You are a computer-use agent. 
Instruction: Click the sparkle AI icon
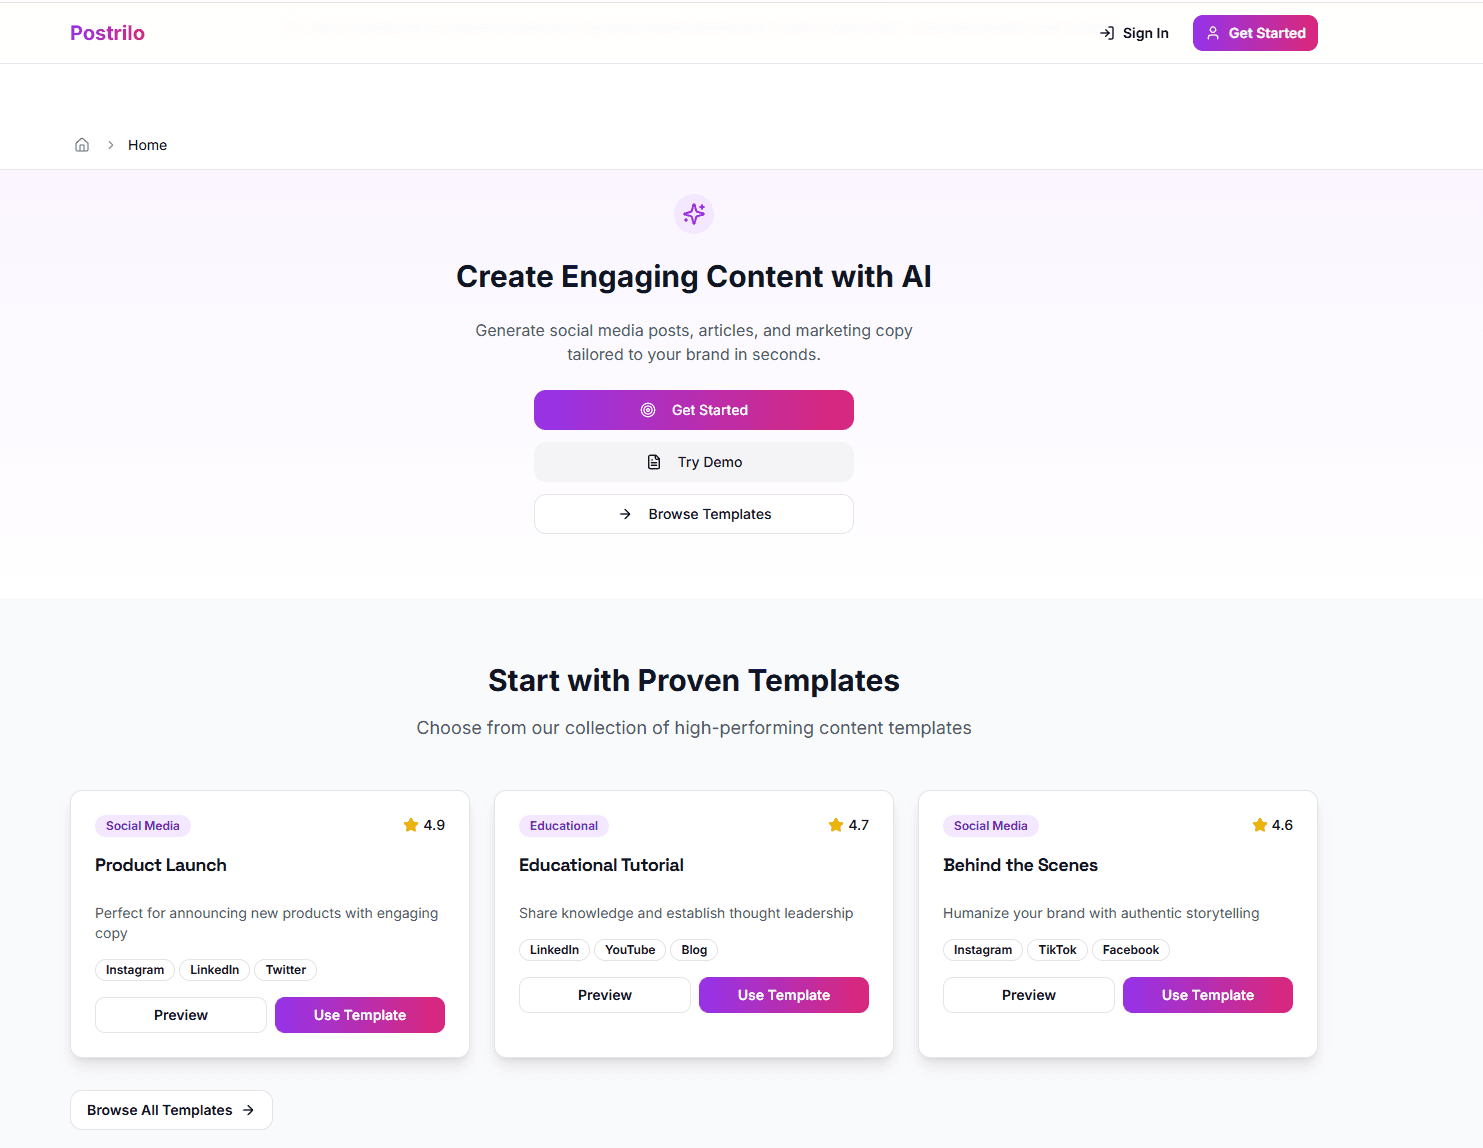694,214
